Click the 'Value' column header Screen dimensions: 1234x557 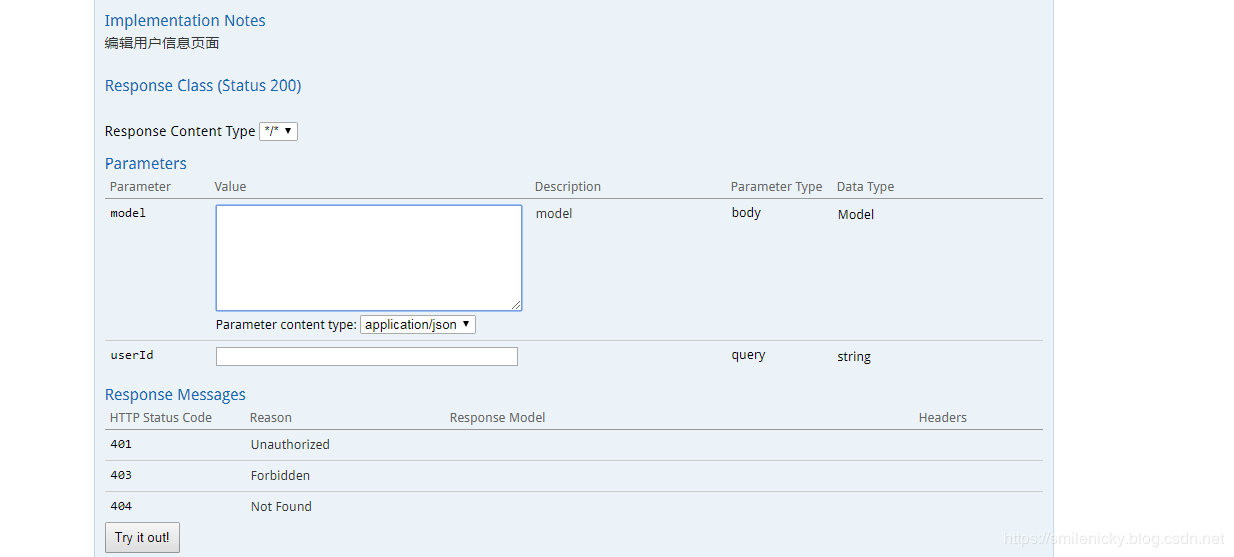(x=230, y=187)
